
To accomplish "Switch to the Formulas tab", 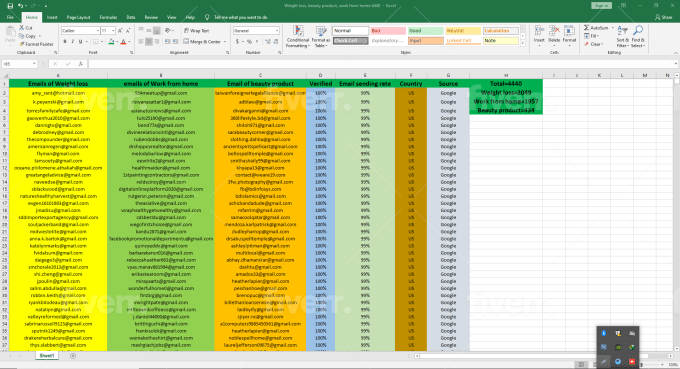I will (x=108, y=17).
